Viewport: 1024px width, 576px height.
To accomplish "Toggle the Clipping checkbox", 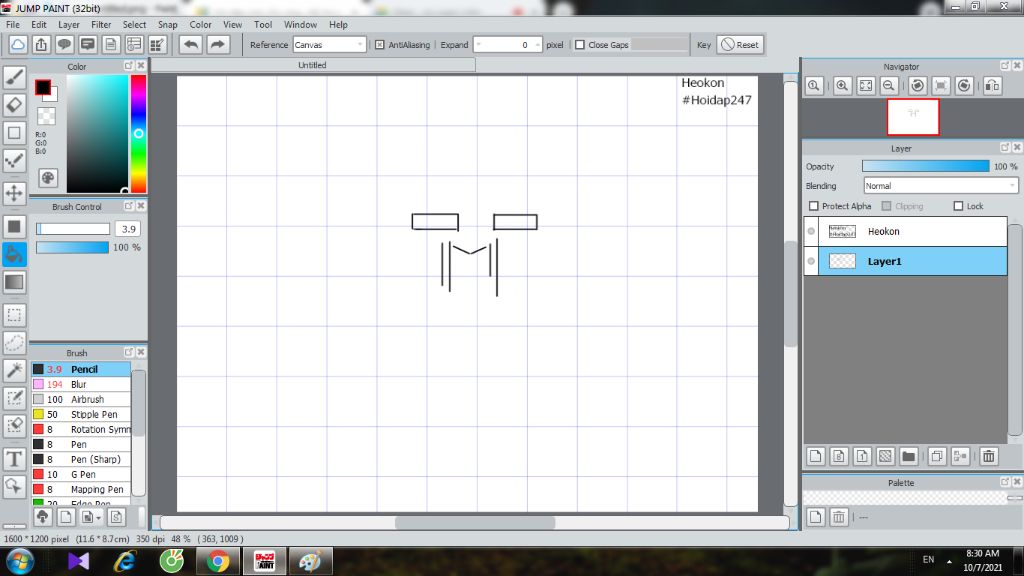I will pos(887,206).
